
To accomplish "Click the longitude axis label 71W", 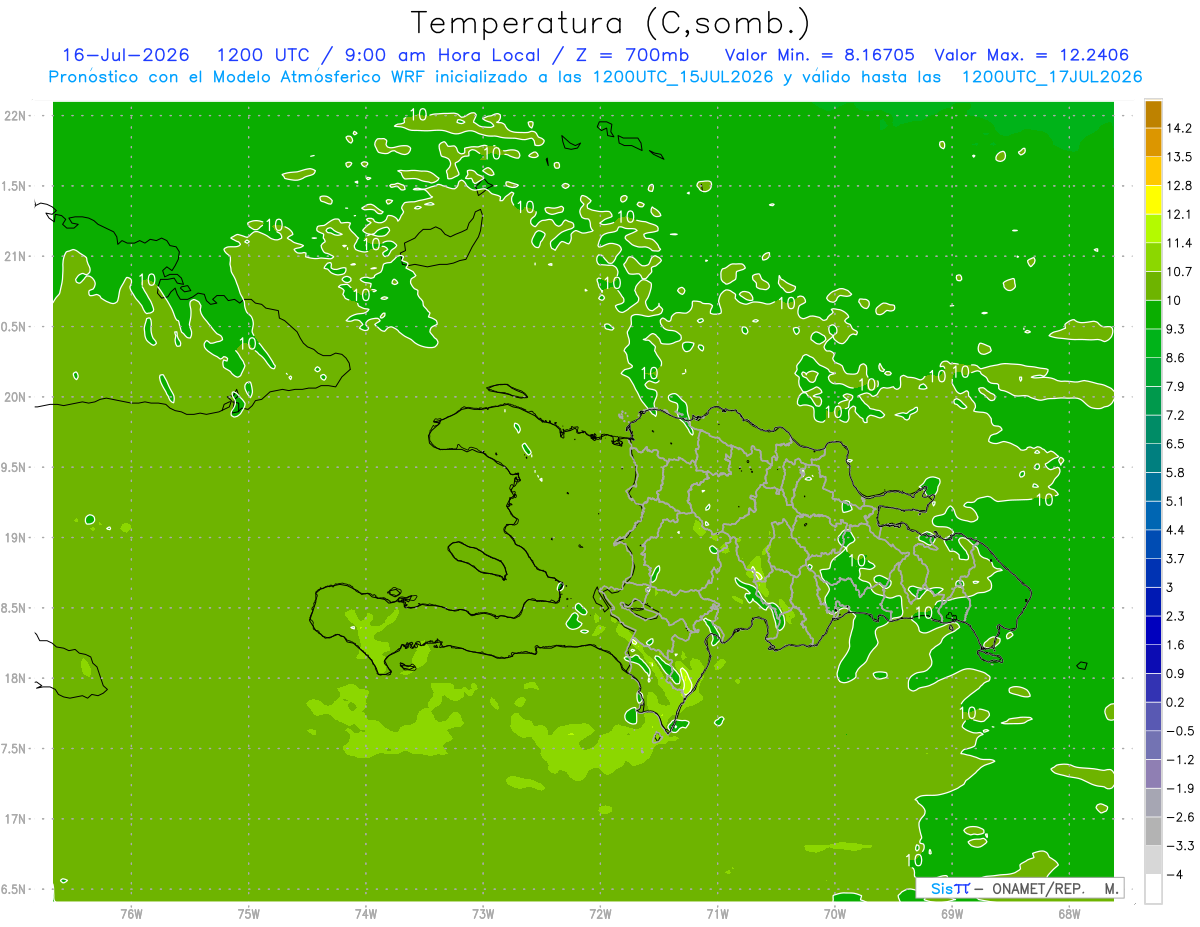I will click(x=717, y=913).
